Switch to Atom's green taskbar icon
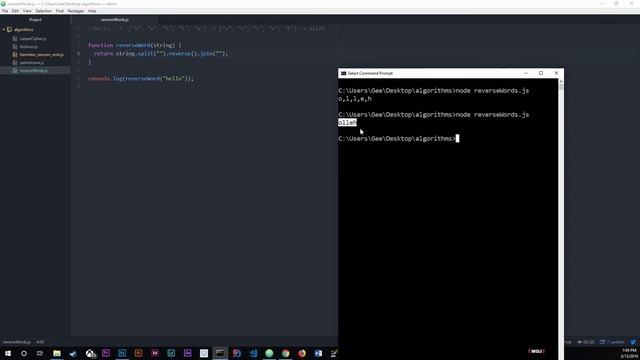Viewport: 640px width, 360px height. (269, 353)
